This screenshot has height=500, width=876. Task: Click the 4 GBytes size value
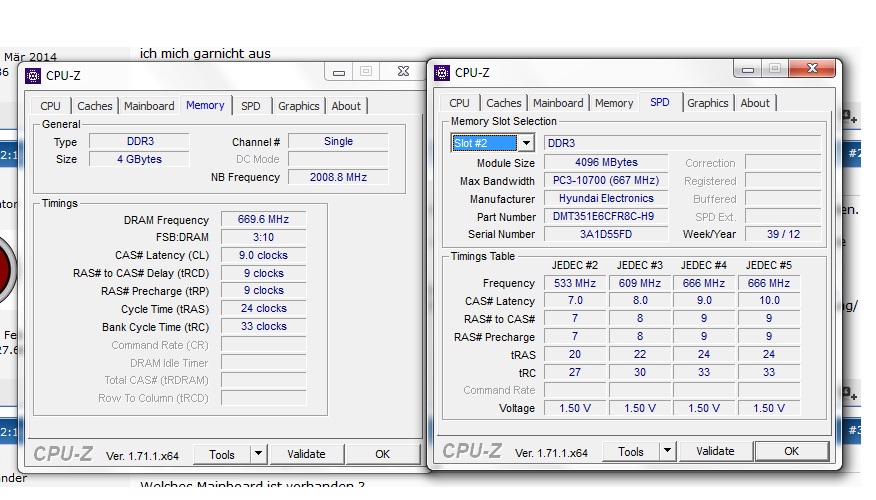140,159
